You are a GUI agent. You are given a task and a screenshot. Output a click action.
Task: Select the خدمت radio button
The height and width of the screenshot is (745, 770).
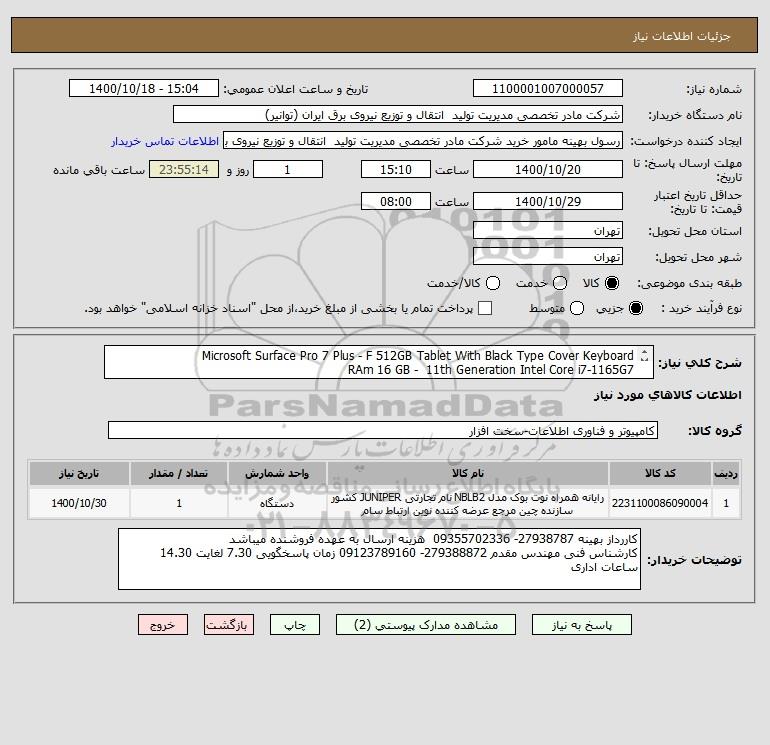pos(560,283)
